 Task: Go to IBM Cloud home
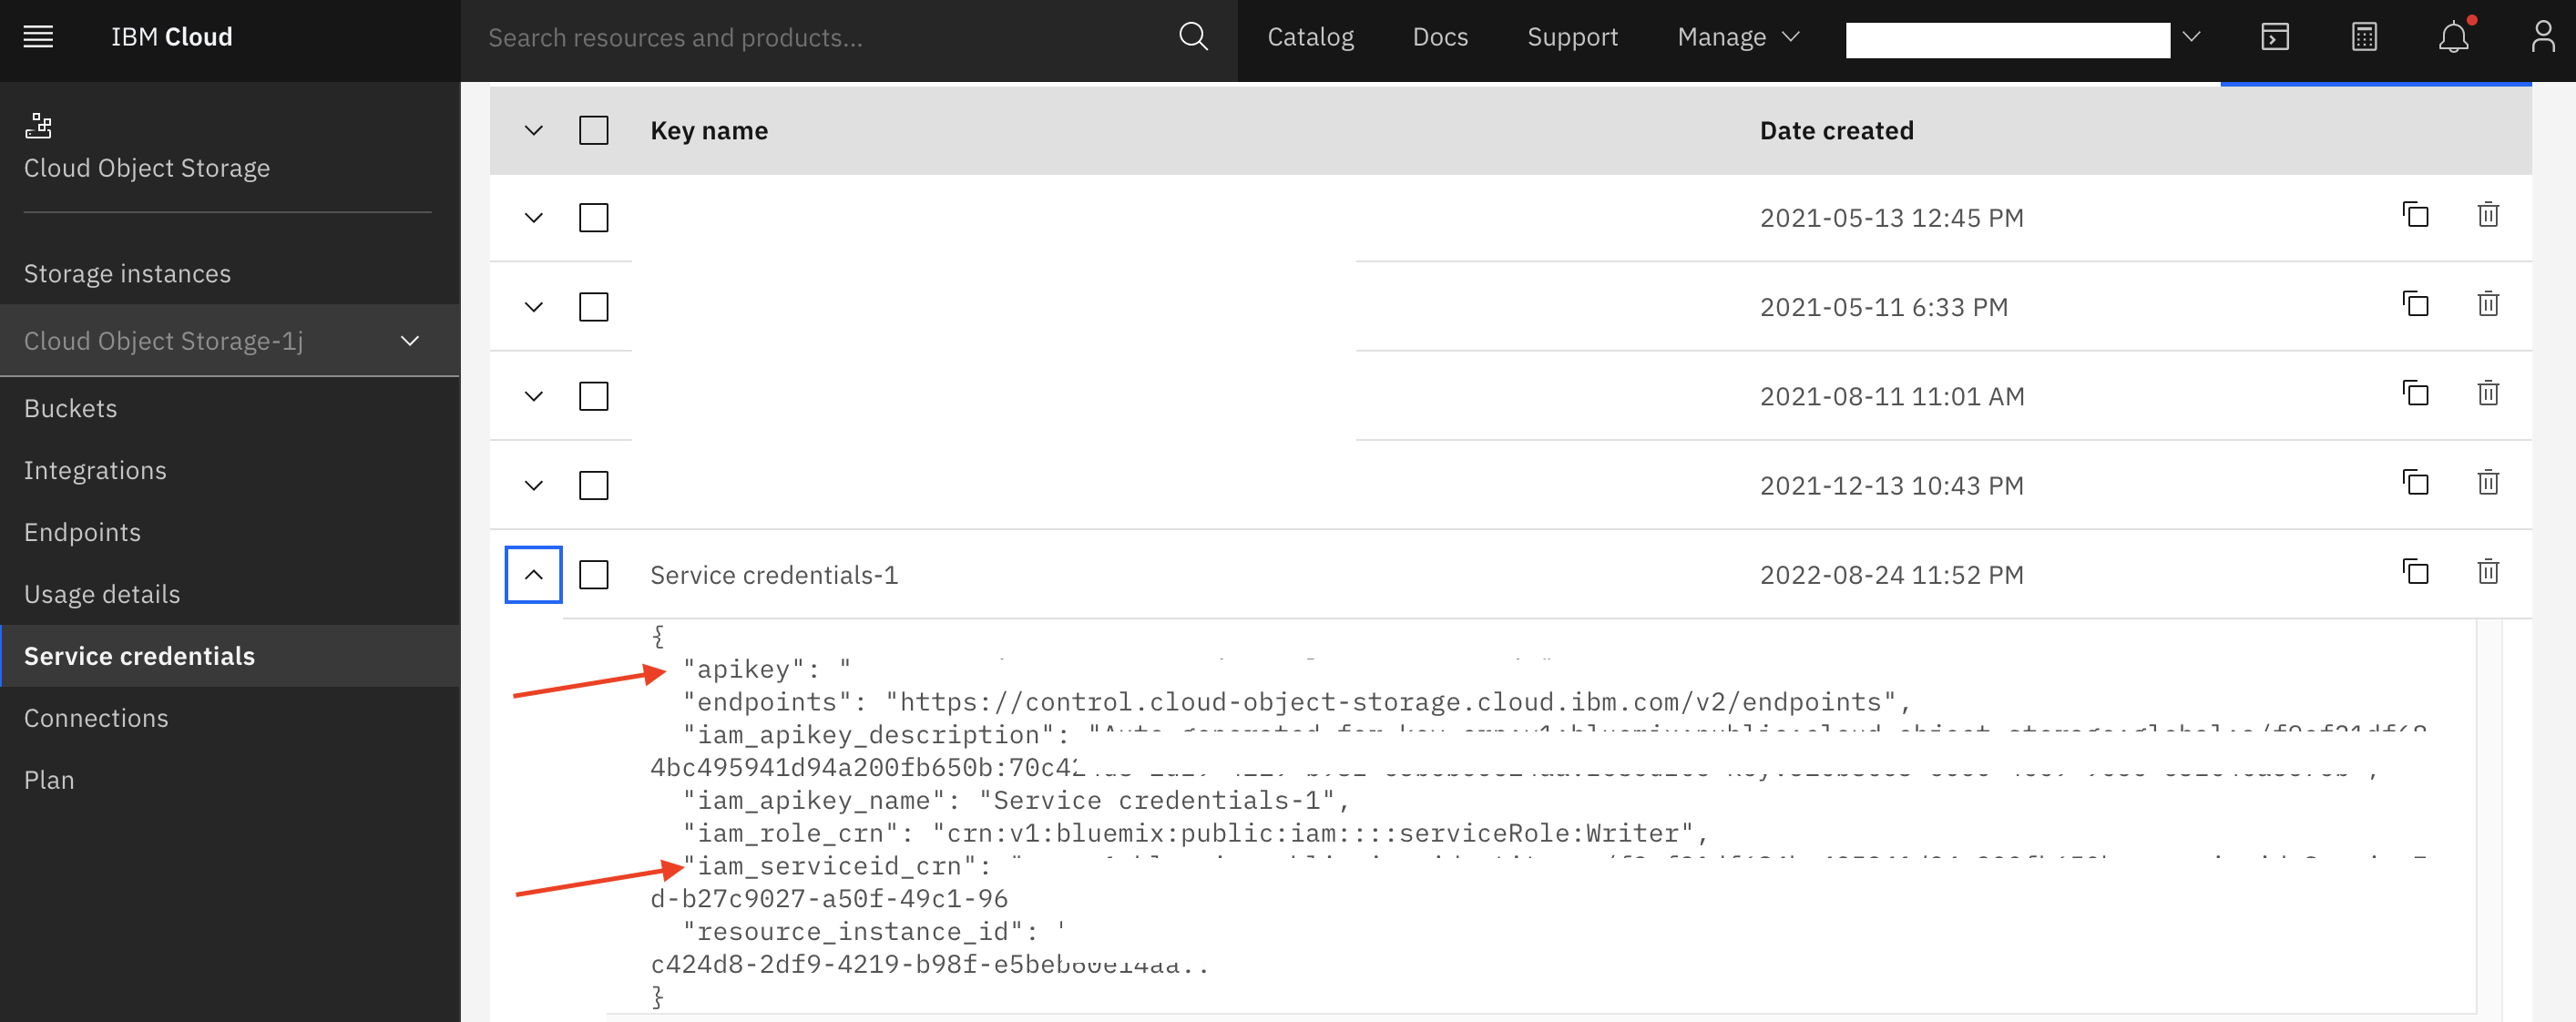pyautogui.click(x=172, y=37)
